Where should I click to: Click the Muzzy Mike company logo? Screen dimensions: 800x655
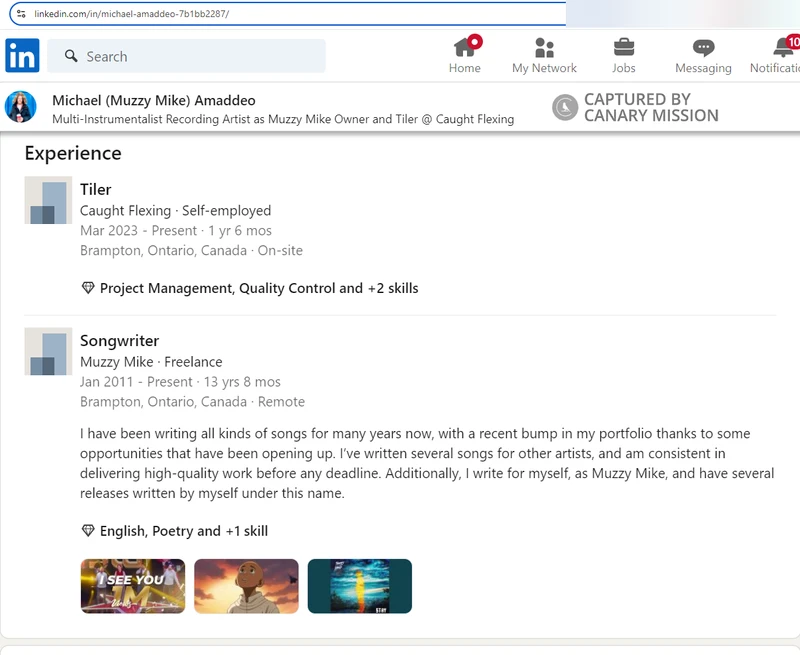[x=48, y=351]
